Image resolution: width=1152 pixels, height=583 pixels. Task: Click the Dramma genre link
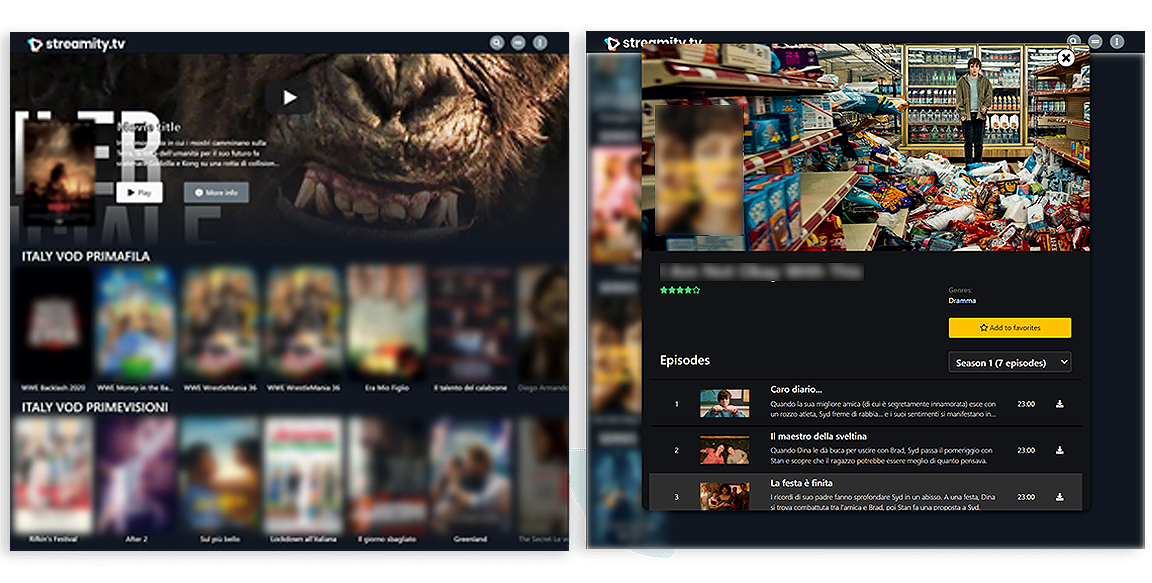coord(962,301)
